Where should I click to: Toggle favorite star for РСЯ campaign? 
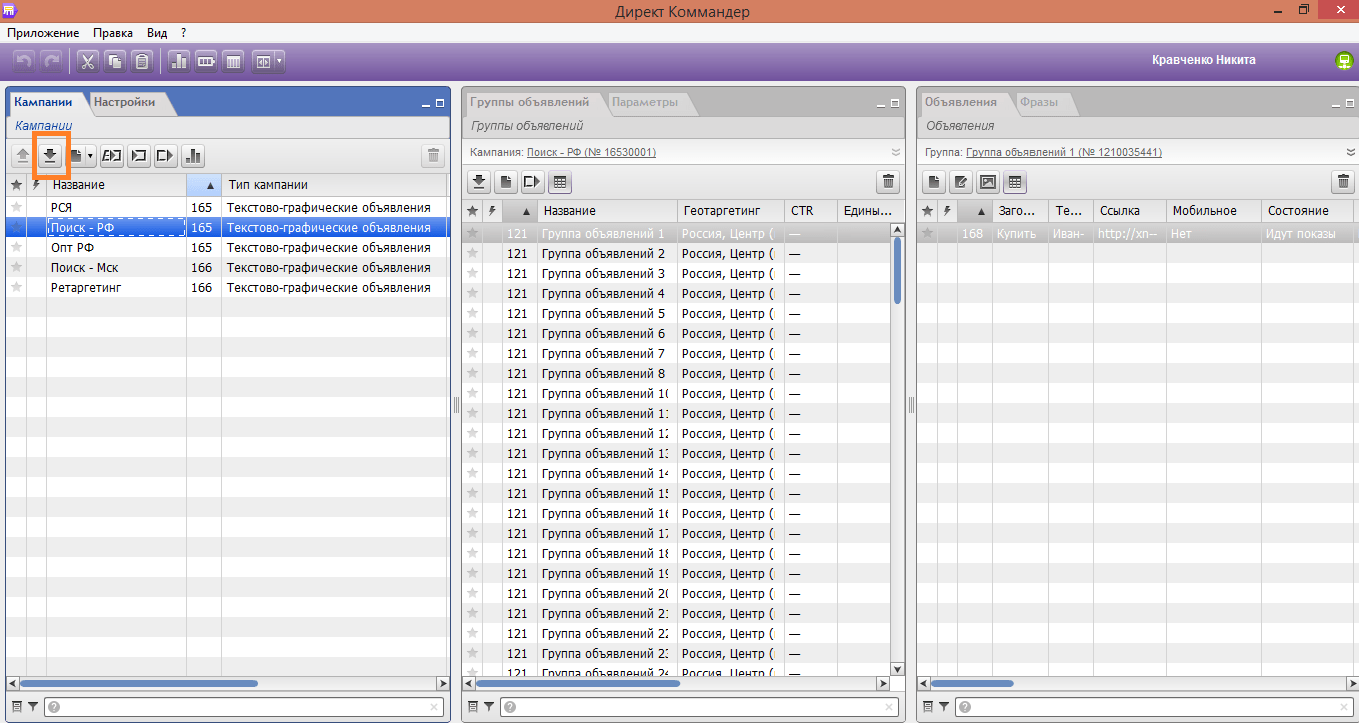click(16, 207)
